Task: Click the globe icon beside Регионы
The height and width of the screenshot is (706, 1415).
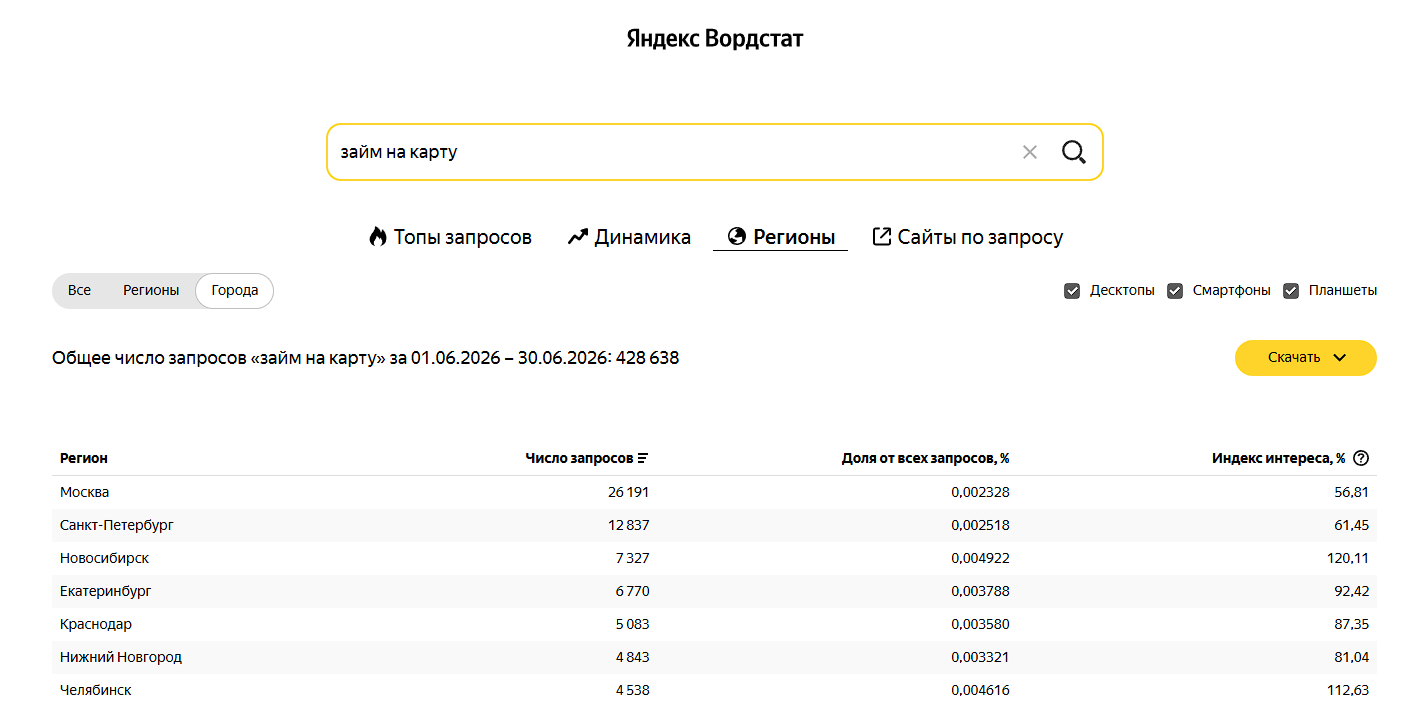Action: [x=737, y=237]
